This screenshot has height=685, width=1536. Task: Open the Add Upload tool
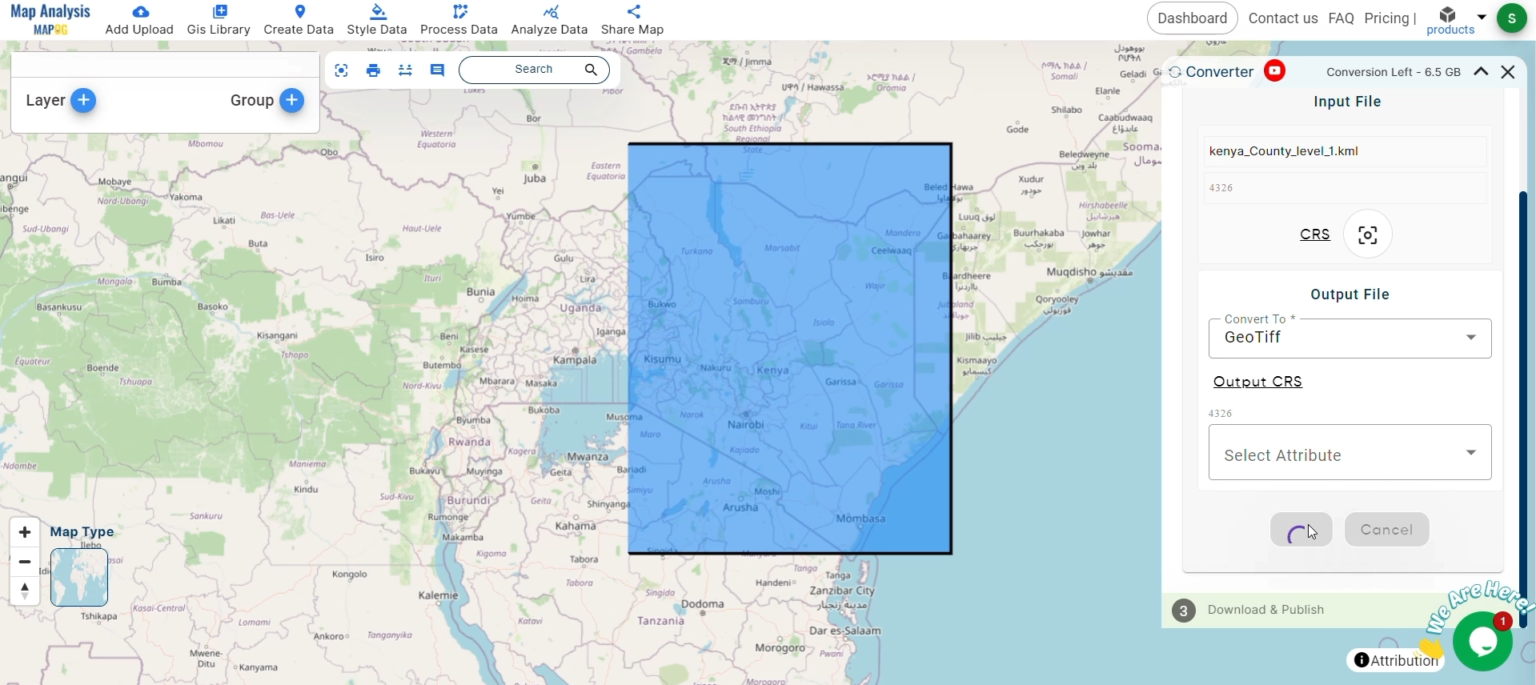[139, 18]
